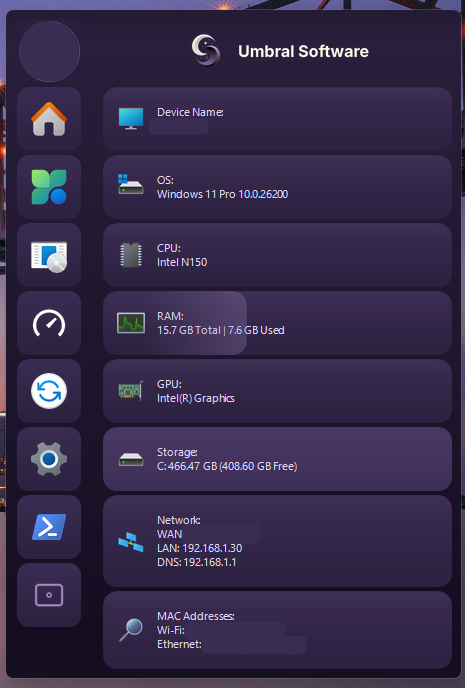Click the Network heading
Viewport: 465px width, 688px height.
179,520
